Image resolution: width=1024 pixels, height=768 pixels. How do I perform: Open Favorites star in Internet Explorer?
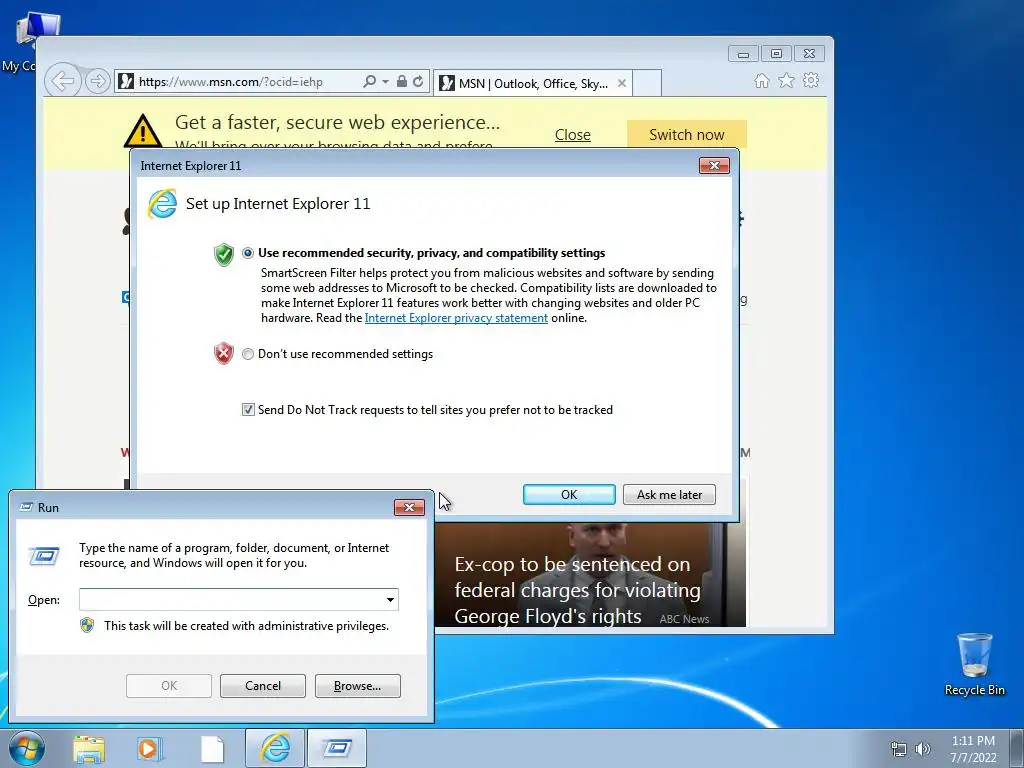786,80
